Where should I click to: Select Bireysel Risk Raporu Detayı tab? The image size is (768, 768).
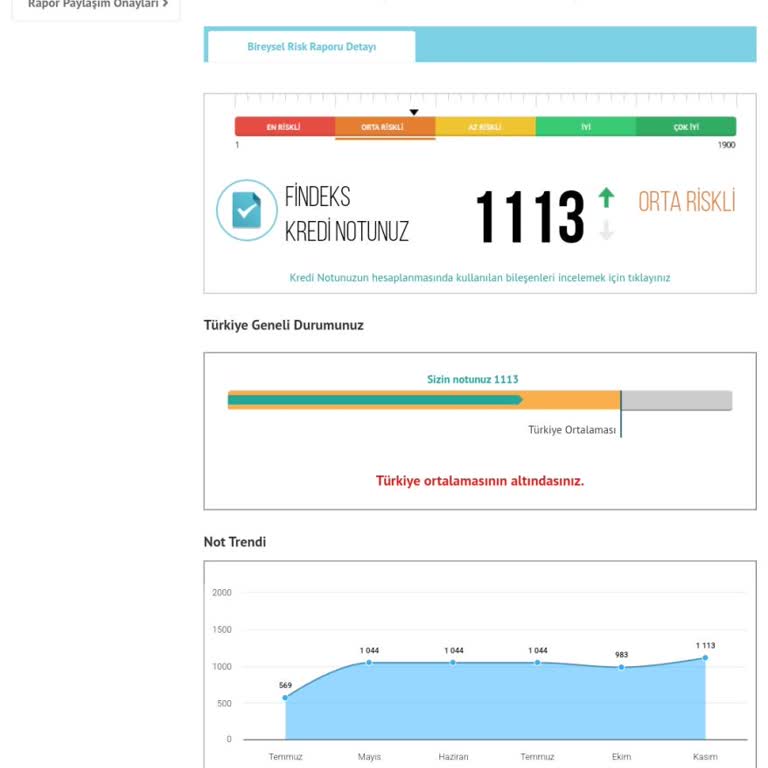(312, 47)
